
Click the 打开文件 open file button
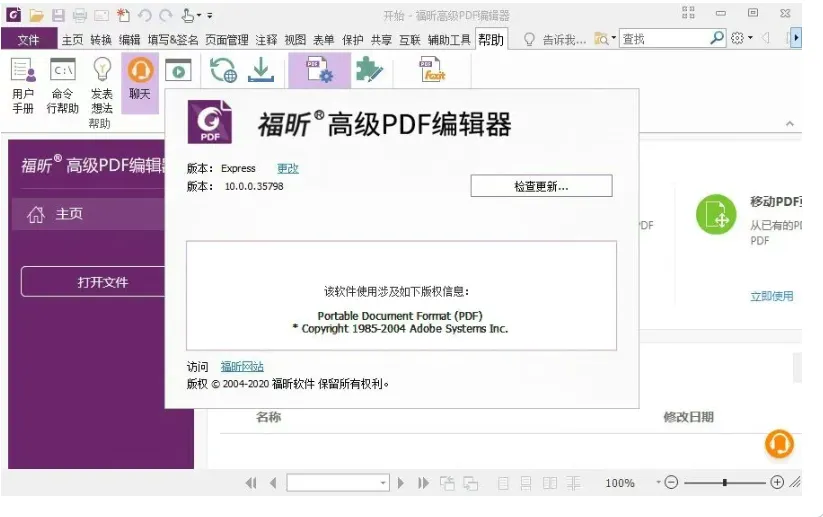click(93, 282)
